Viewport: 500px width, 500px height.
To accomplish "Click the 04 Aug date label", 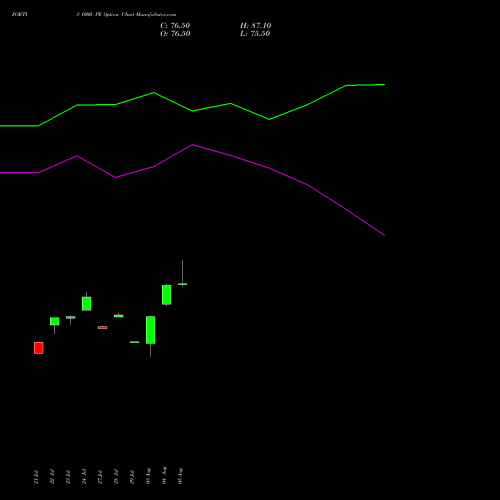I will click(x=164, y=475).
